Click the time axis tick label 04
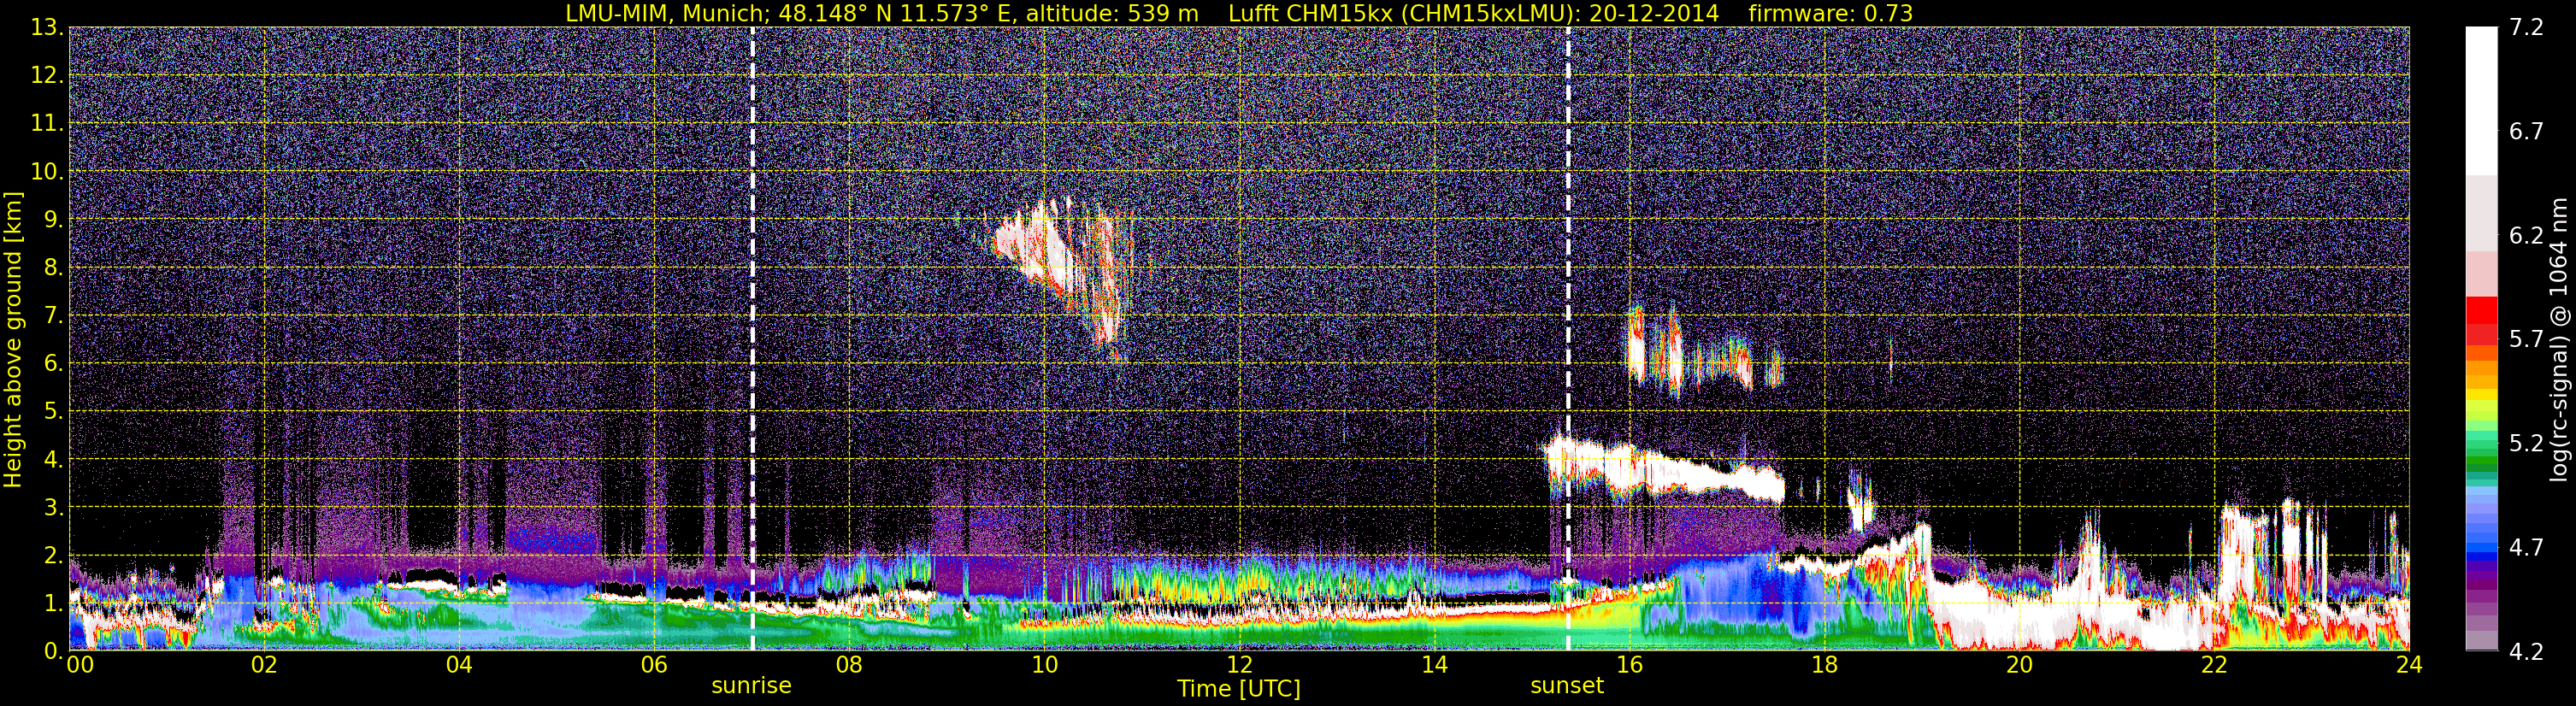The height and width of the screenshot is (706, 2576). [458, 666]
